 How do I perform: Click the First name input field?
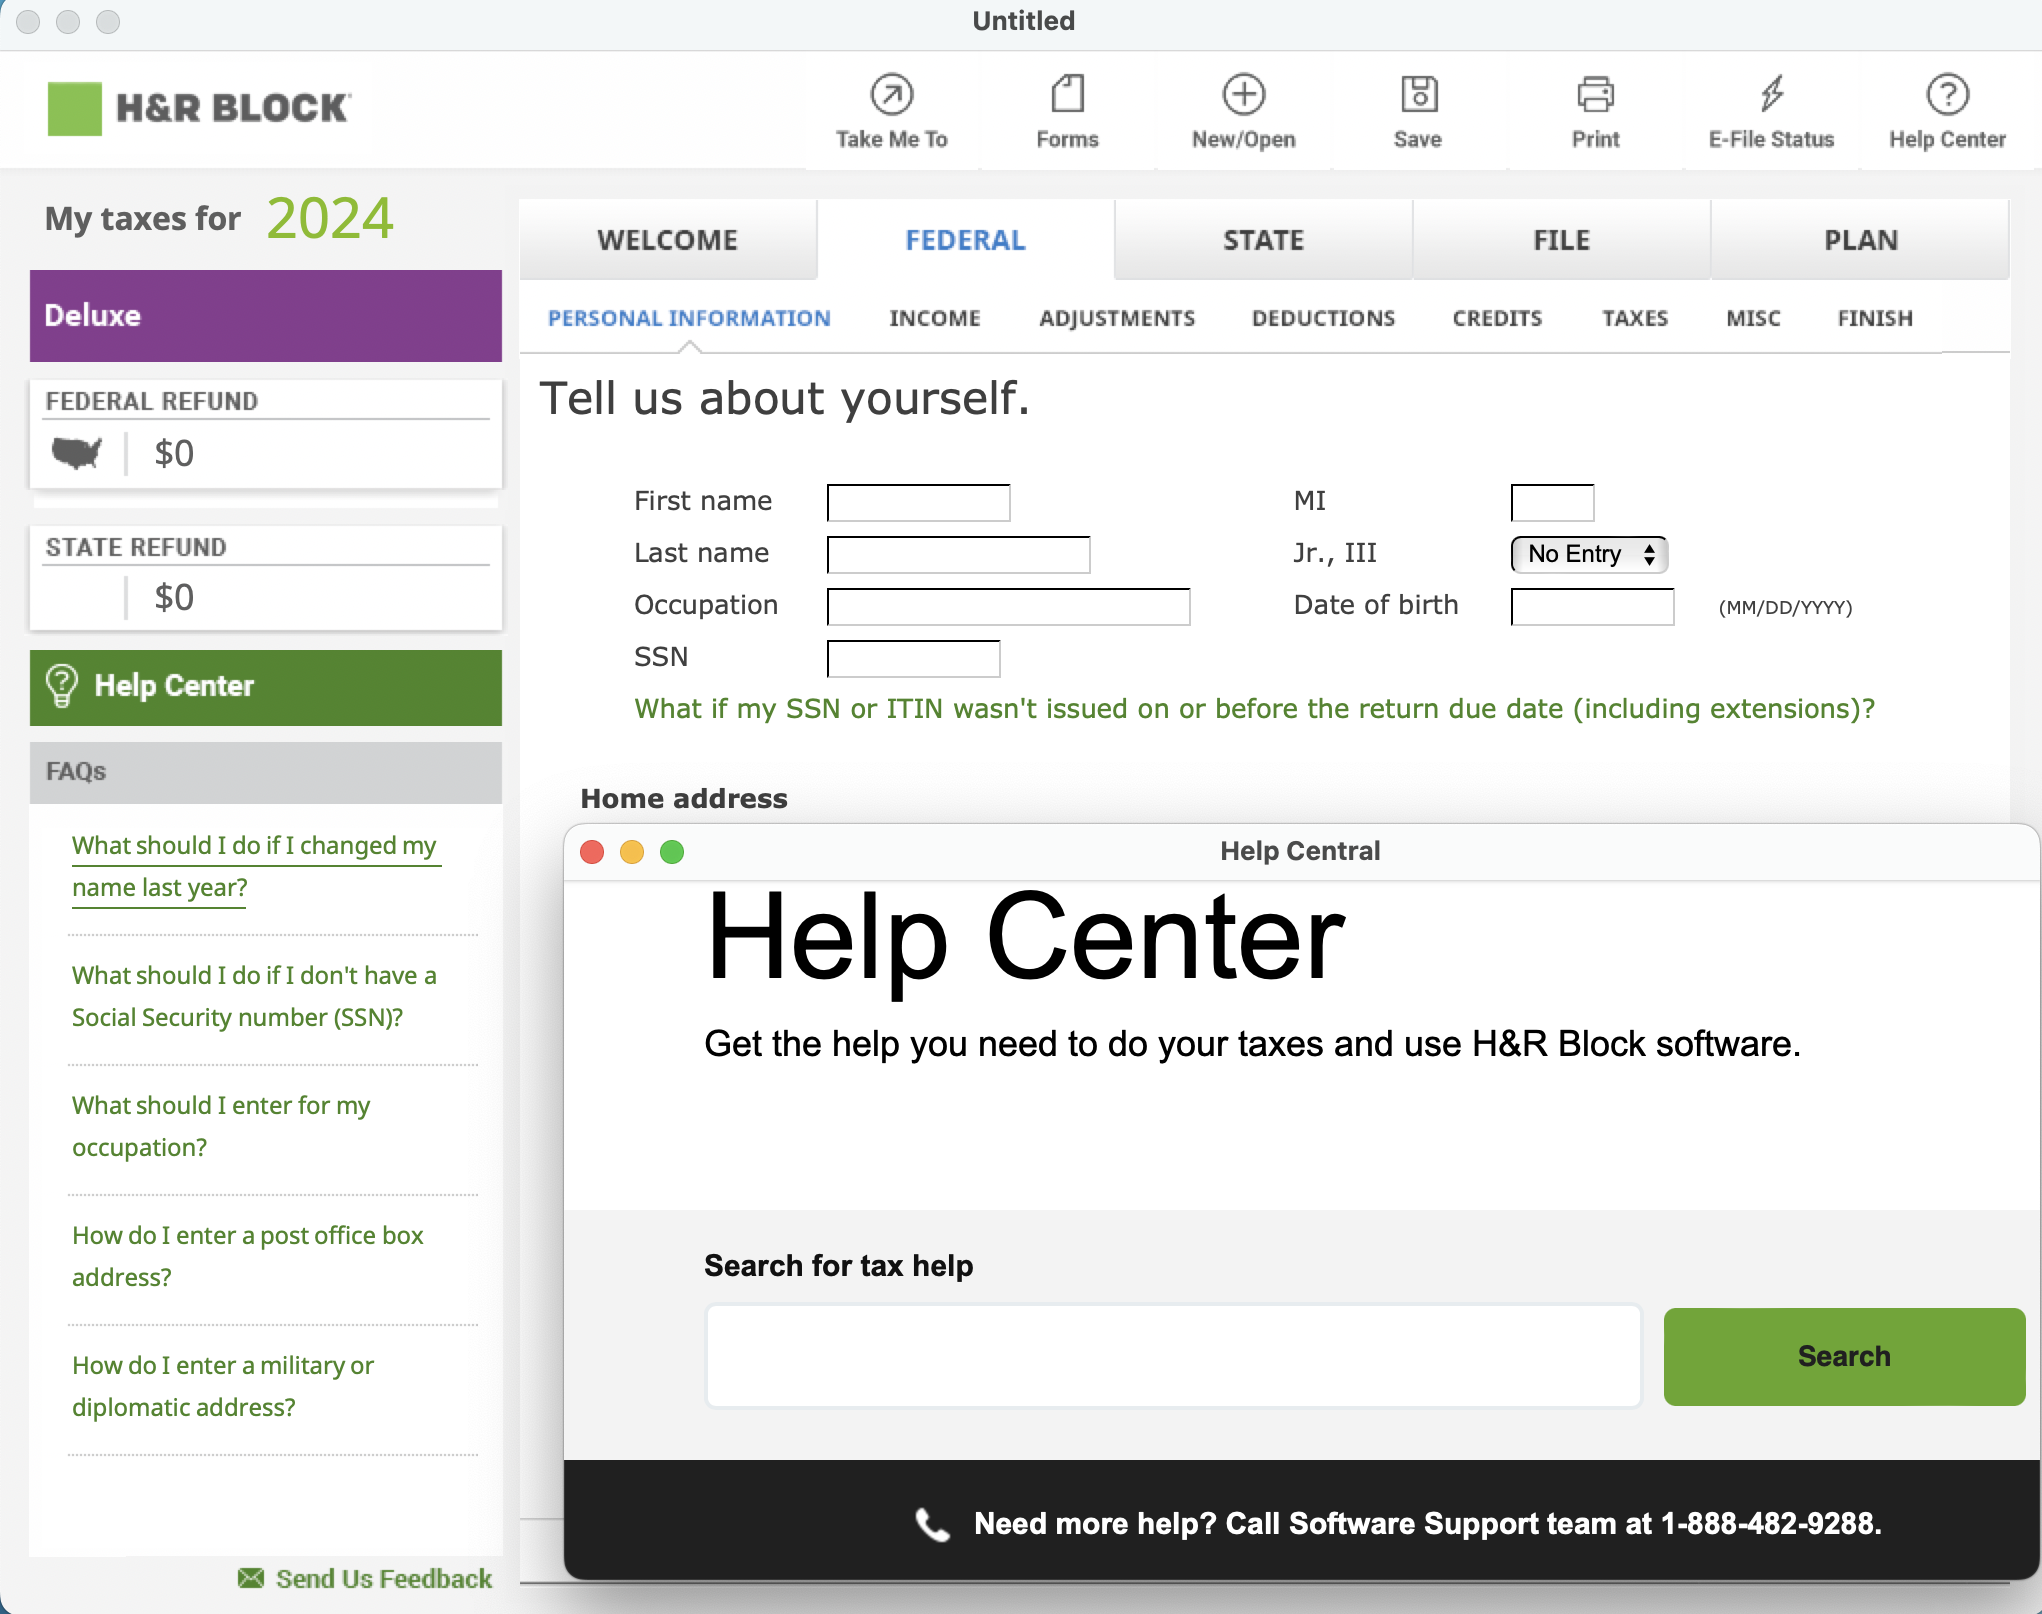[917, 502]
